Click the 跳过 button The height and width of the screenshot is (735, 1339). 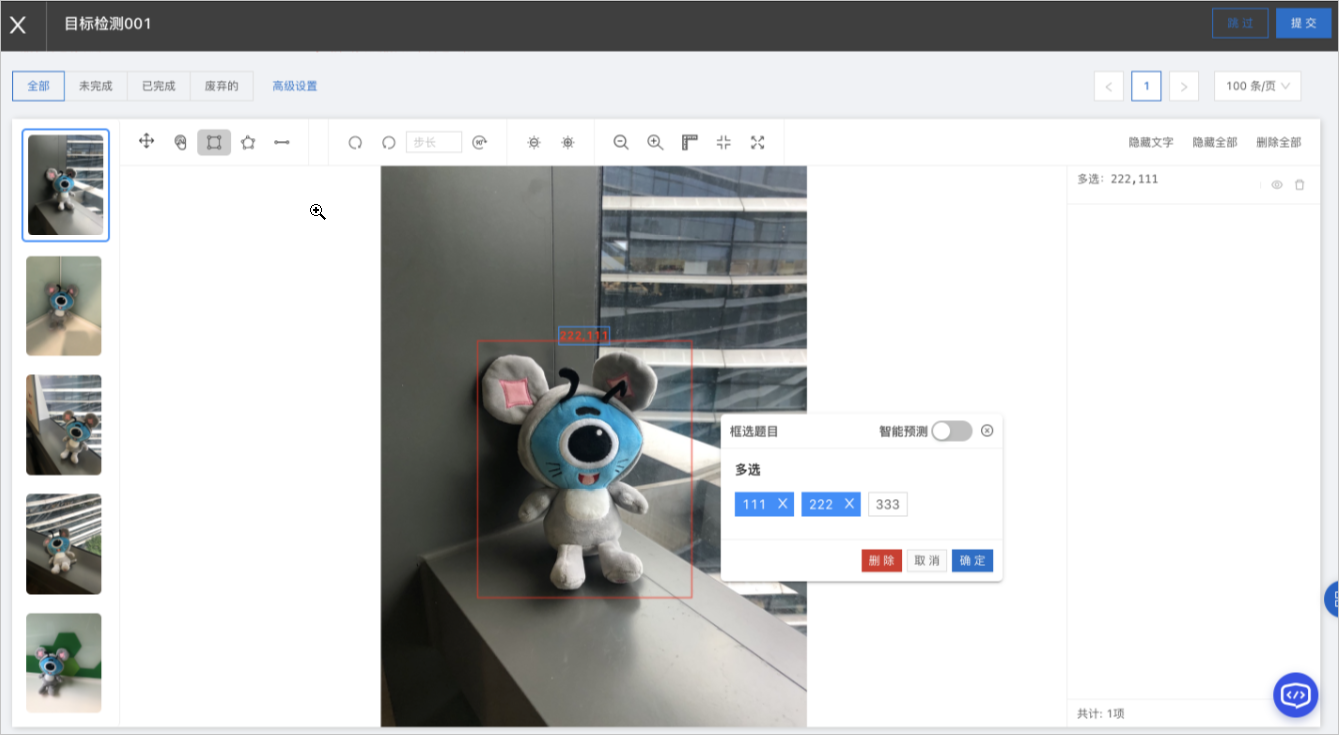pos(1240,23)
